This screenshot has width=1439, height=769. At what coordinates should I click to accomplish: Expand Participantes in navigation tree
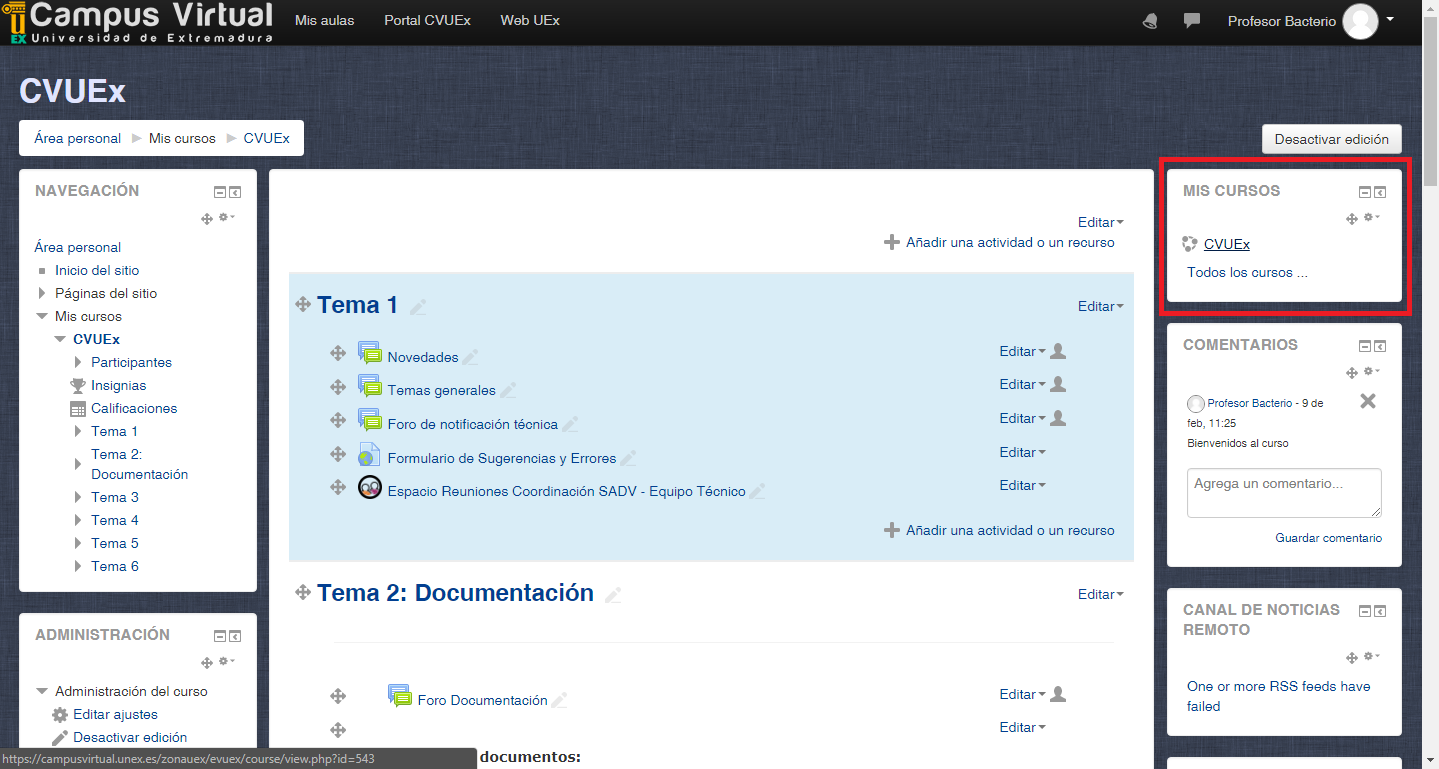click(79, 362)
